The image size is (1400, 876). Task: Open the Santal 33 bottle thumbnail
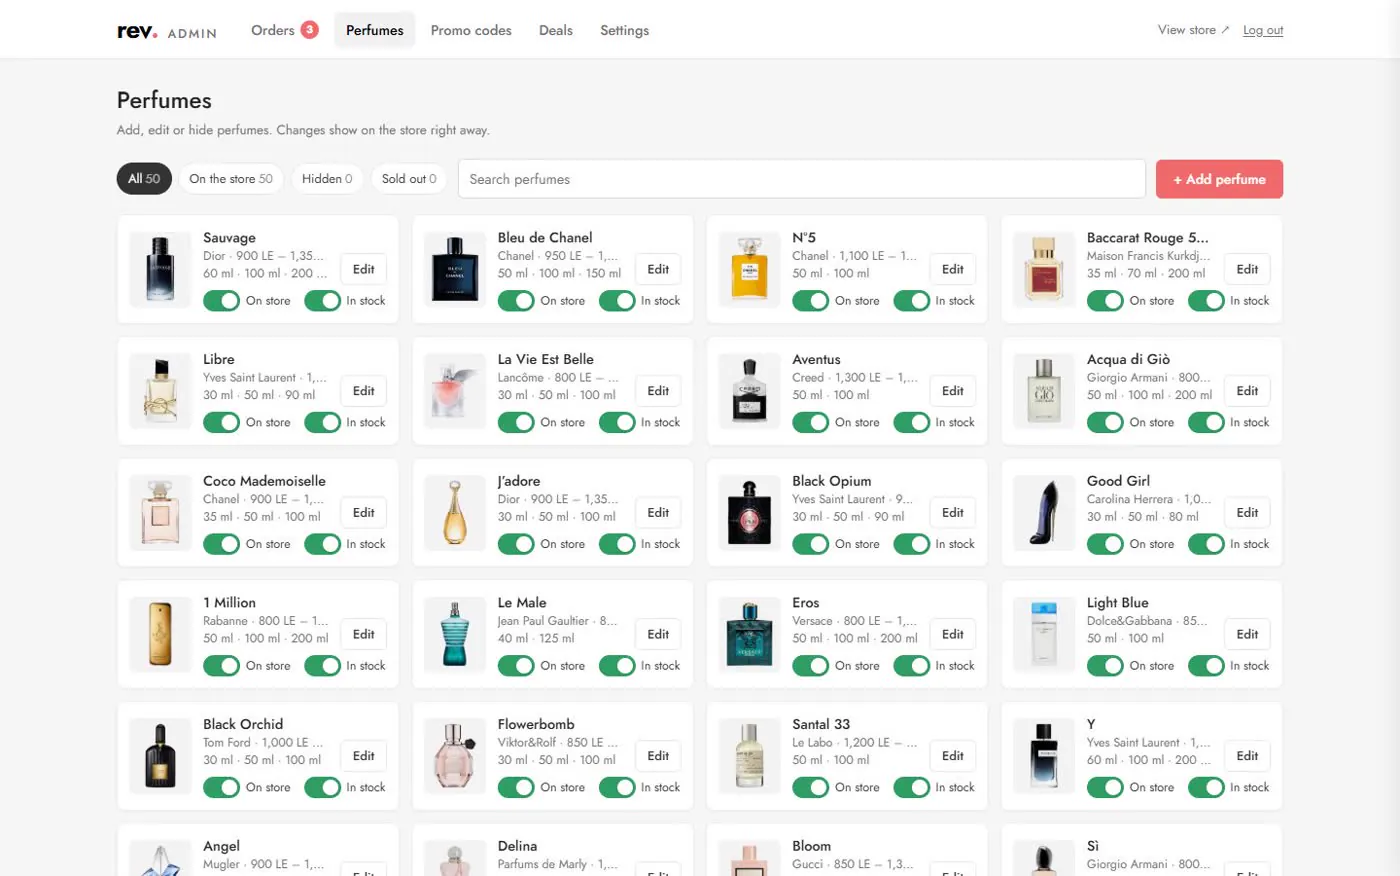(x=750, y=756)
